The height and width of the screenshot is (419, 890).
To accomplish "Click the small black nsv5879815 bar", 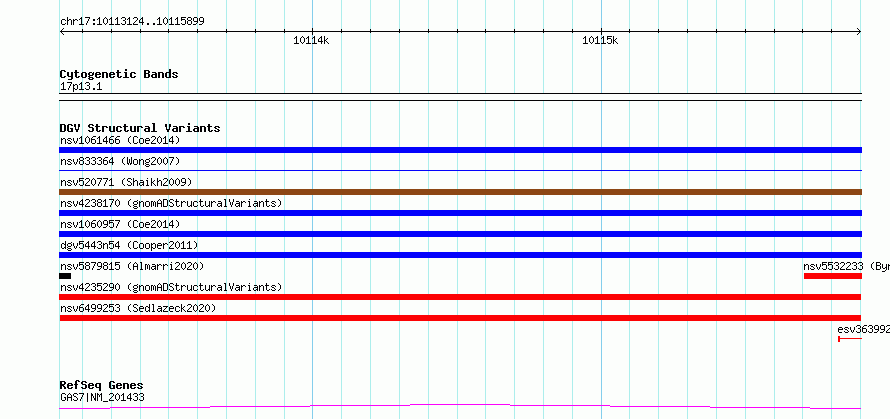I will click(65, 276).
